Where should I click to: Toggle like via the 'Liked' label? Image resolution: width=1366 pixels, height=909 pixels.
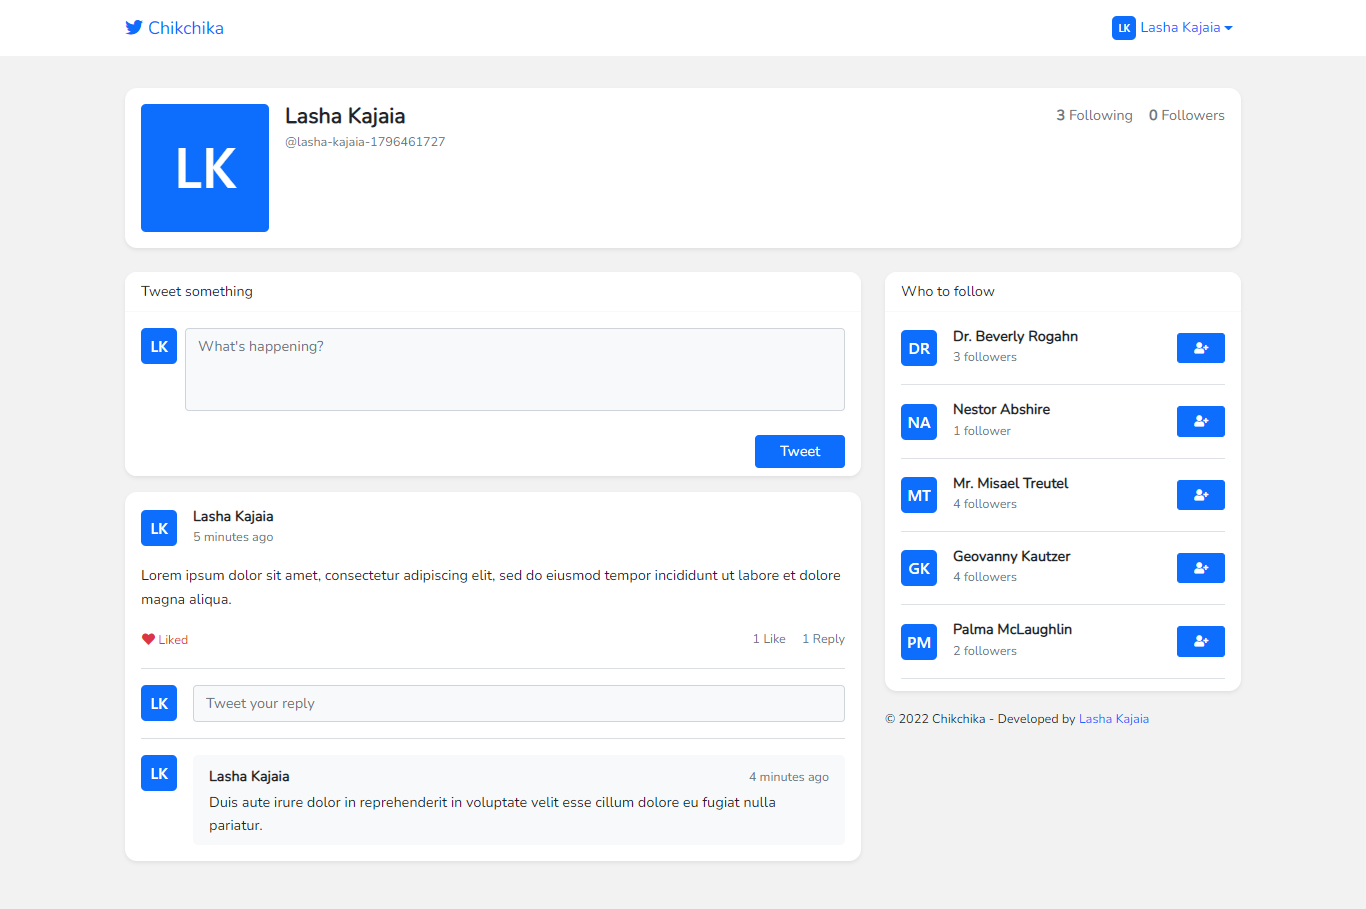click(171, 638)
